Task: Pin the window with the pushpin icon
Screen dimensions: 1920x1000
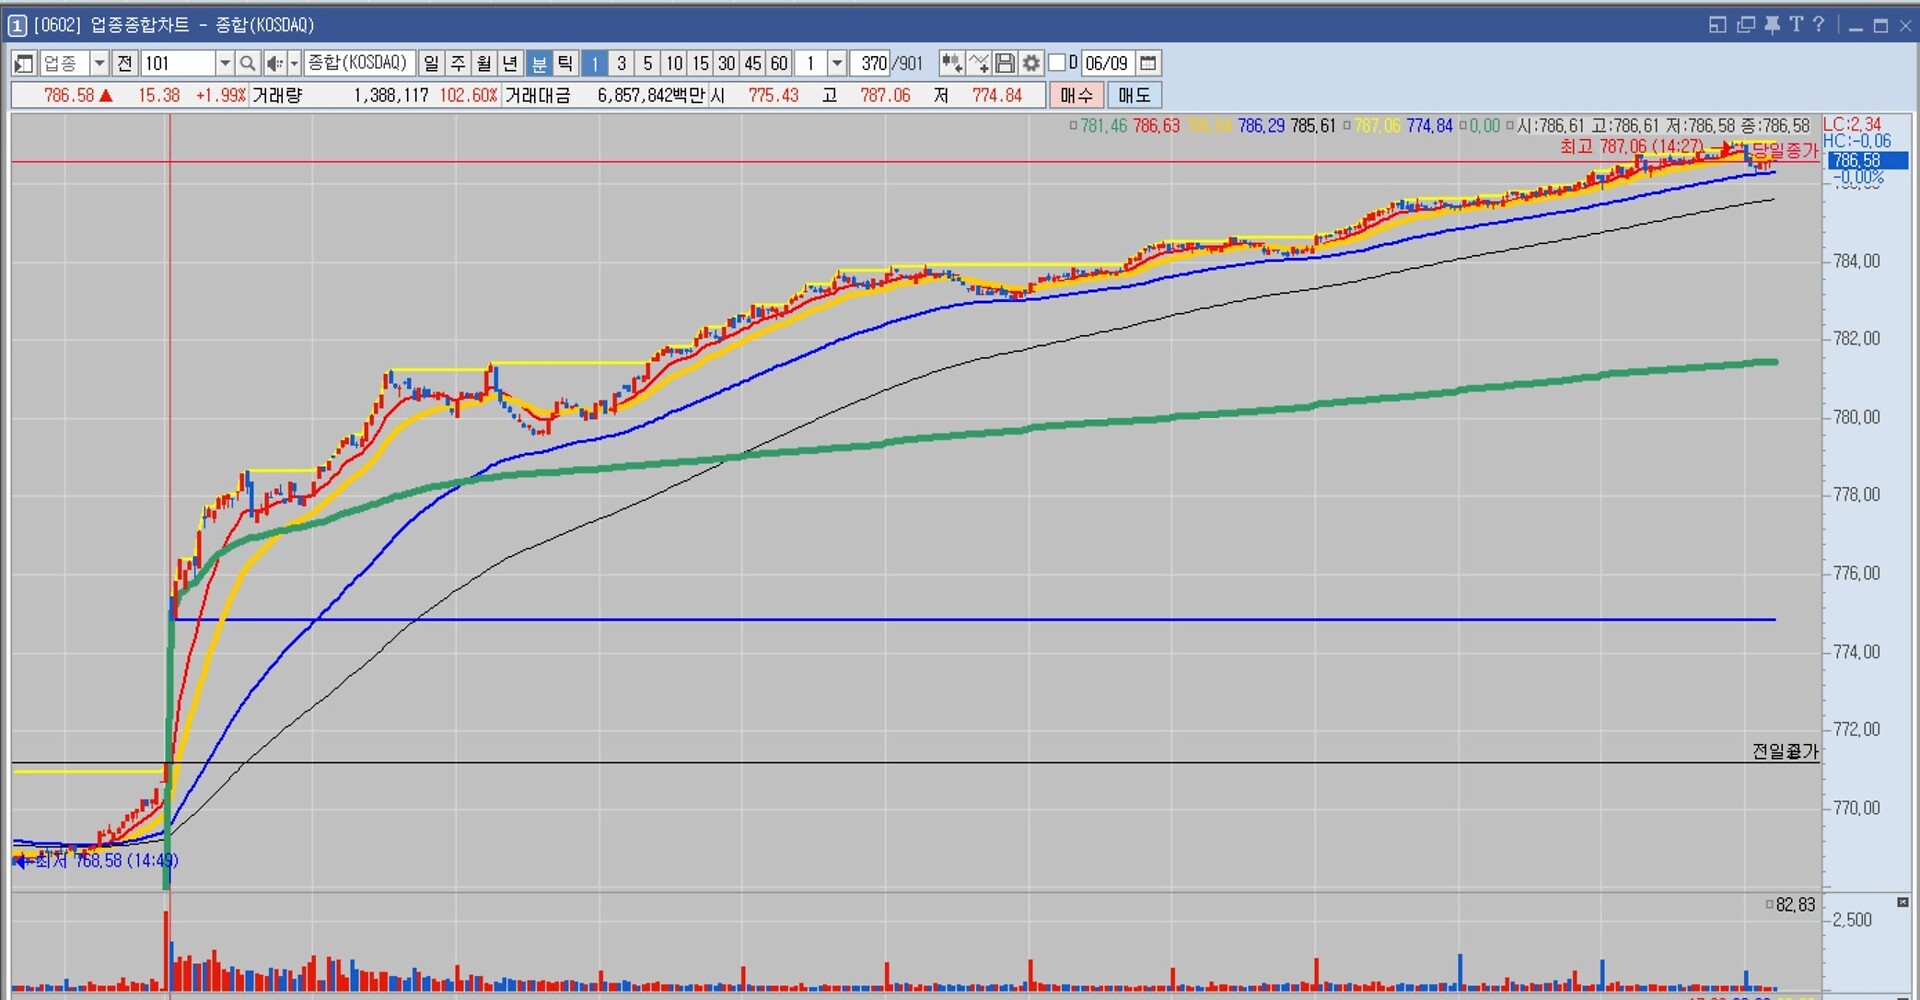Action: point(1771,25)
